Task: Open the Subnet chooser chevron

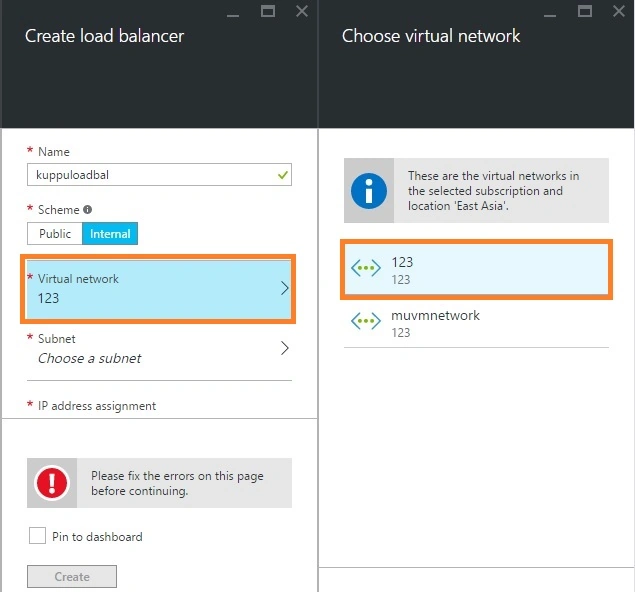Action: (x=285, y=348)
